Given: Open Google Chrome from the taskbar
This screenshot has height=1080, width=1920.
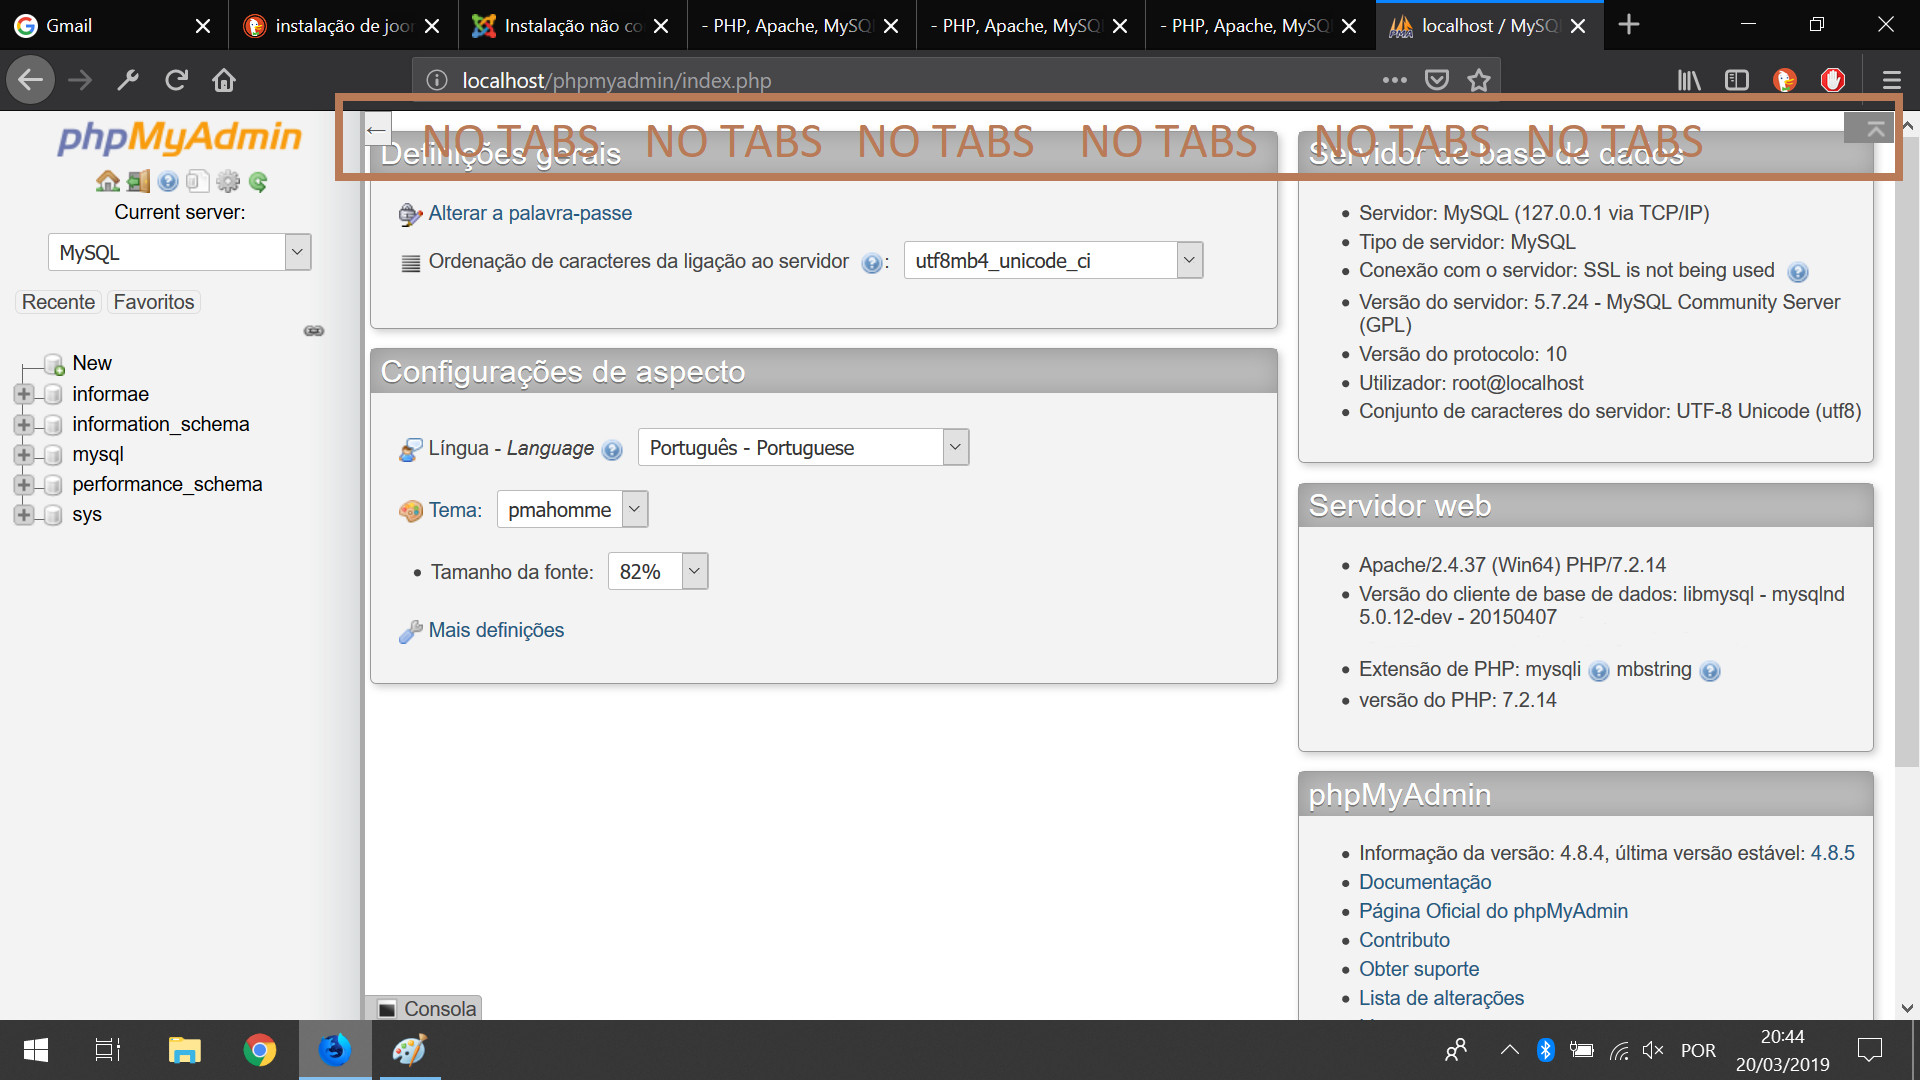Looking at the screenshot, I should pyautogui.click(x=259, y=1050).
